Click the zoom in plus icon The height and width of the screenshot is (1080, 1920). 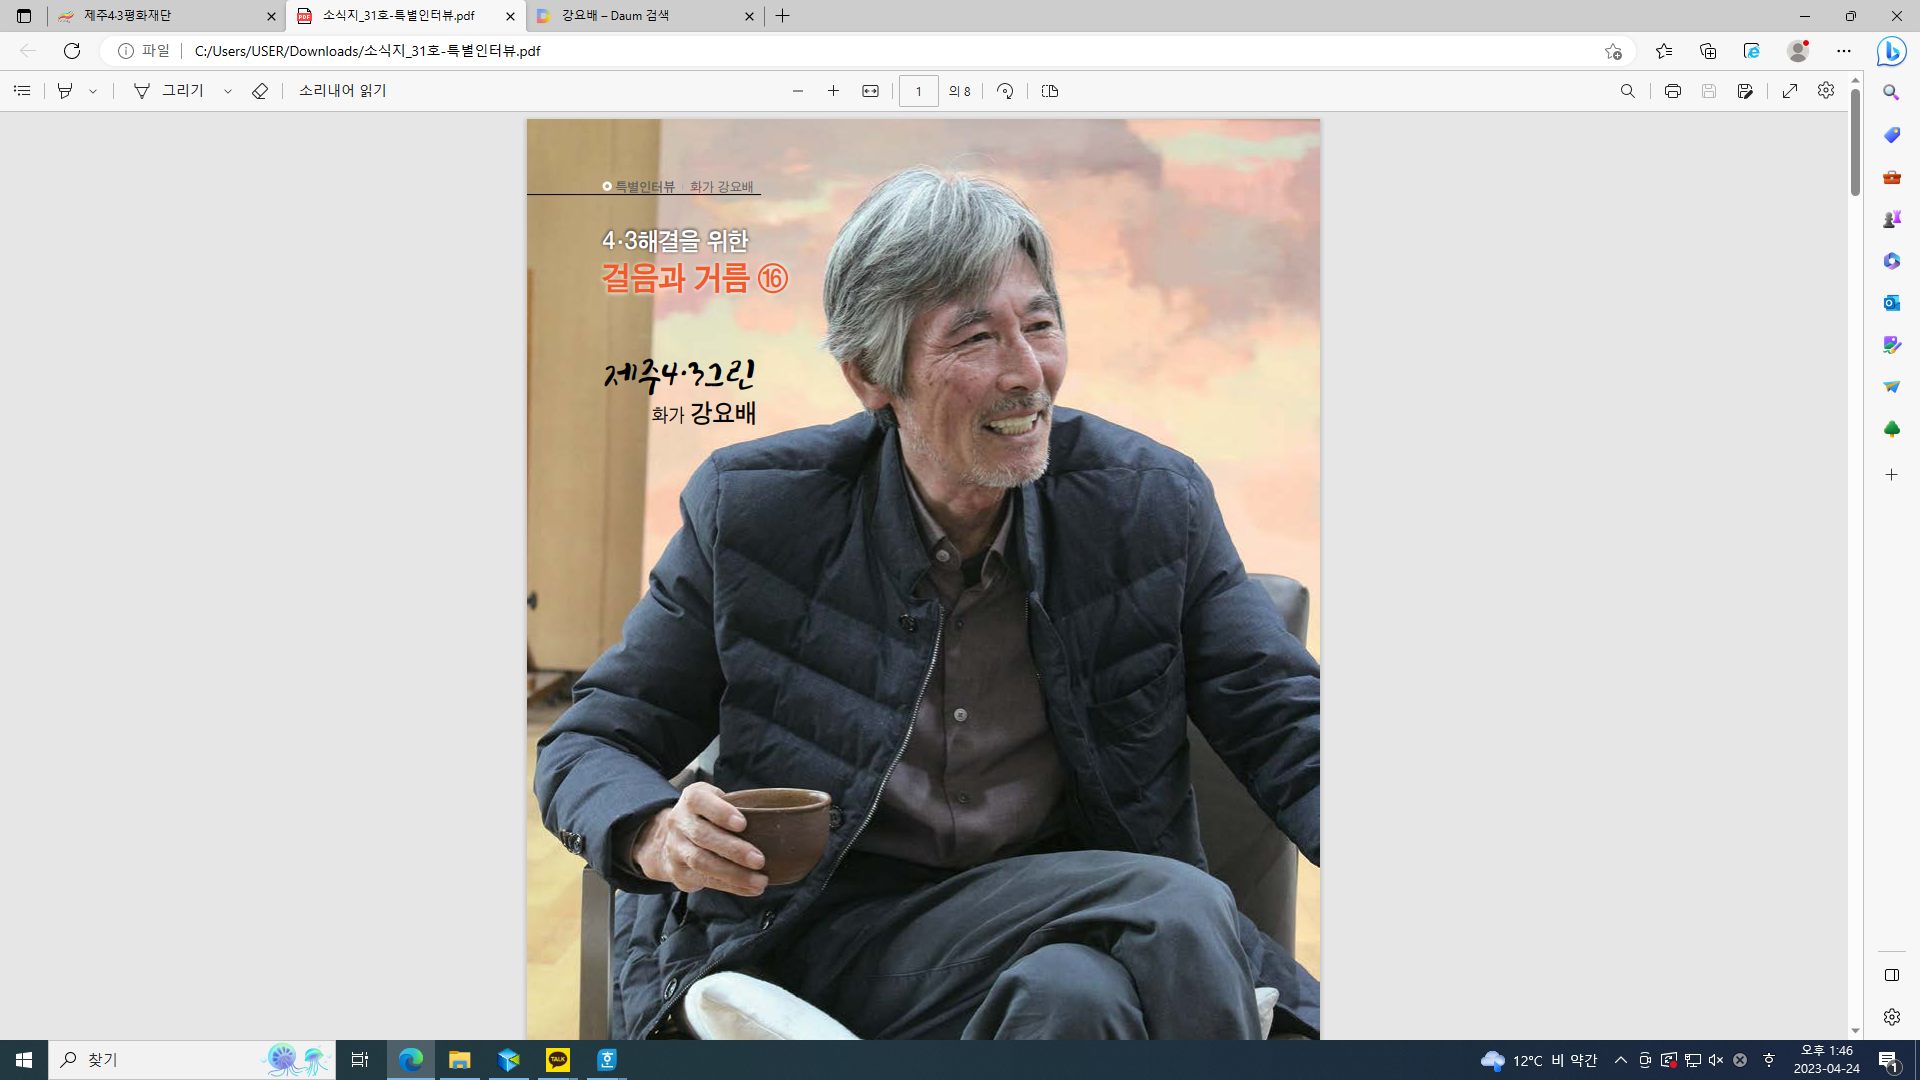833,91
